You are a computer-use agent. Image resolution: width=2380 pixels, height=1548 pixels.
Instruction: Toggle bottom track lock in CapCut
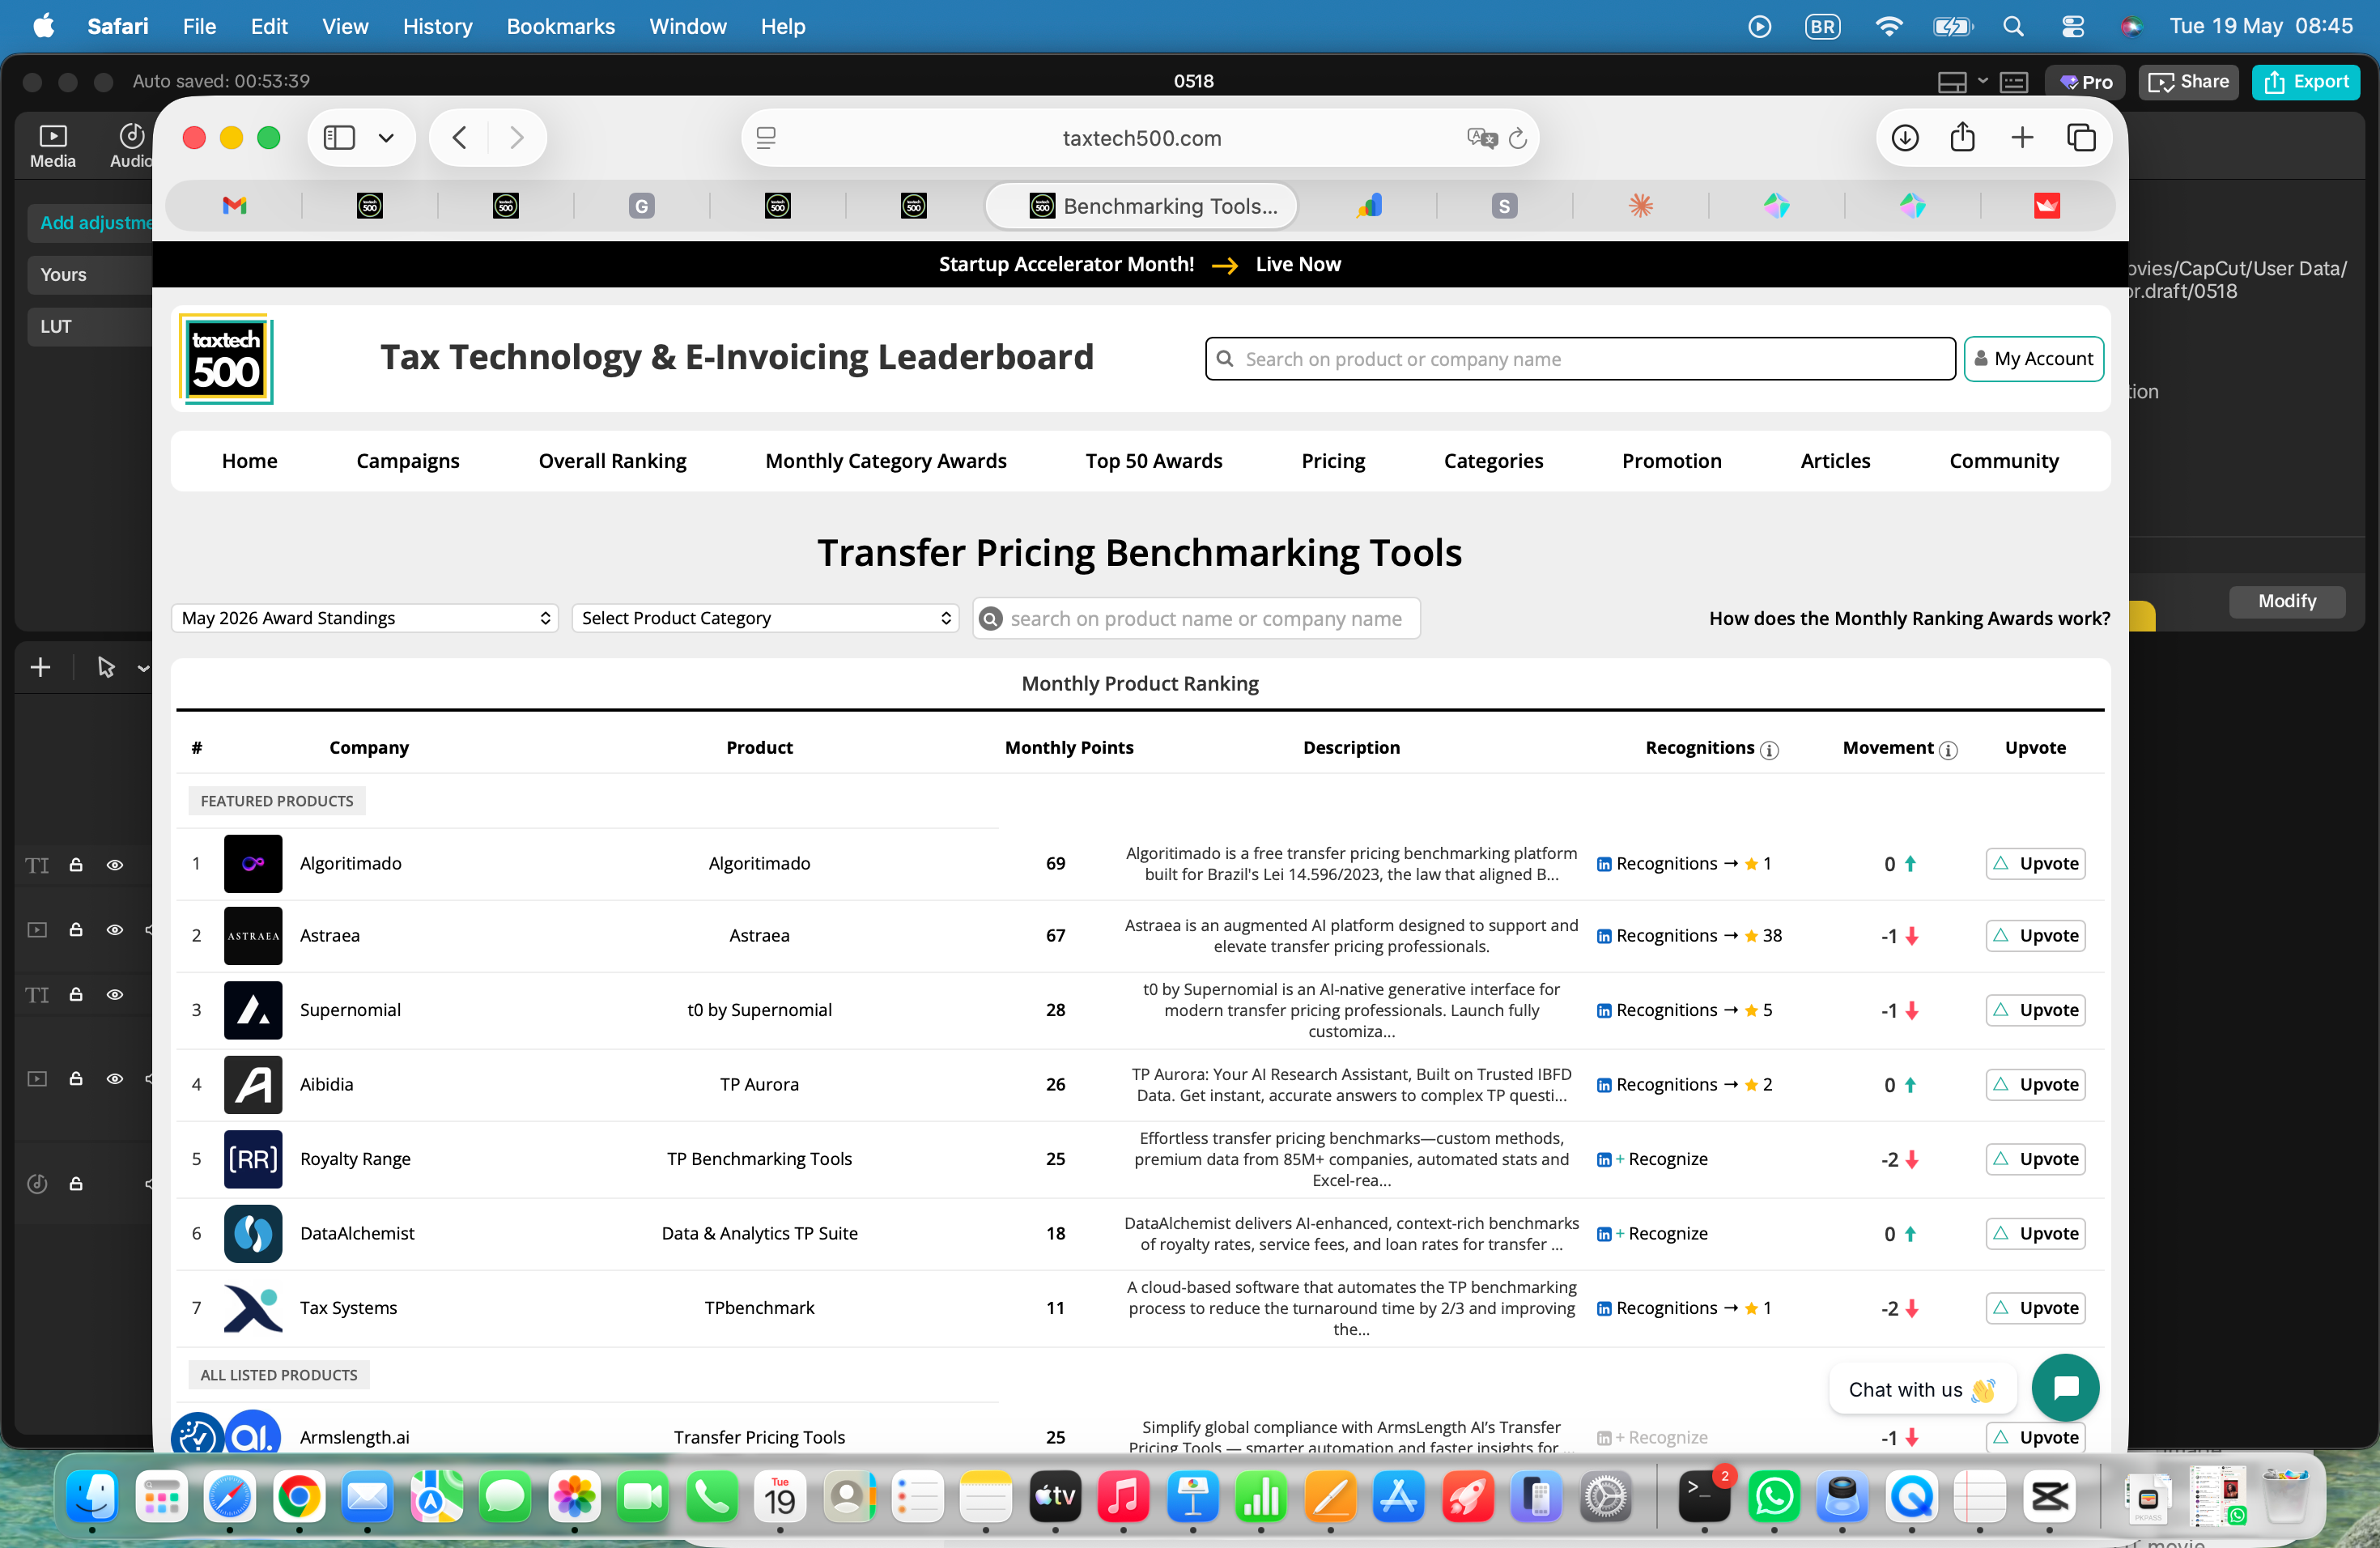click(75, 1184)
